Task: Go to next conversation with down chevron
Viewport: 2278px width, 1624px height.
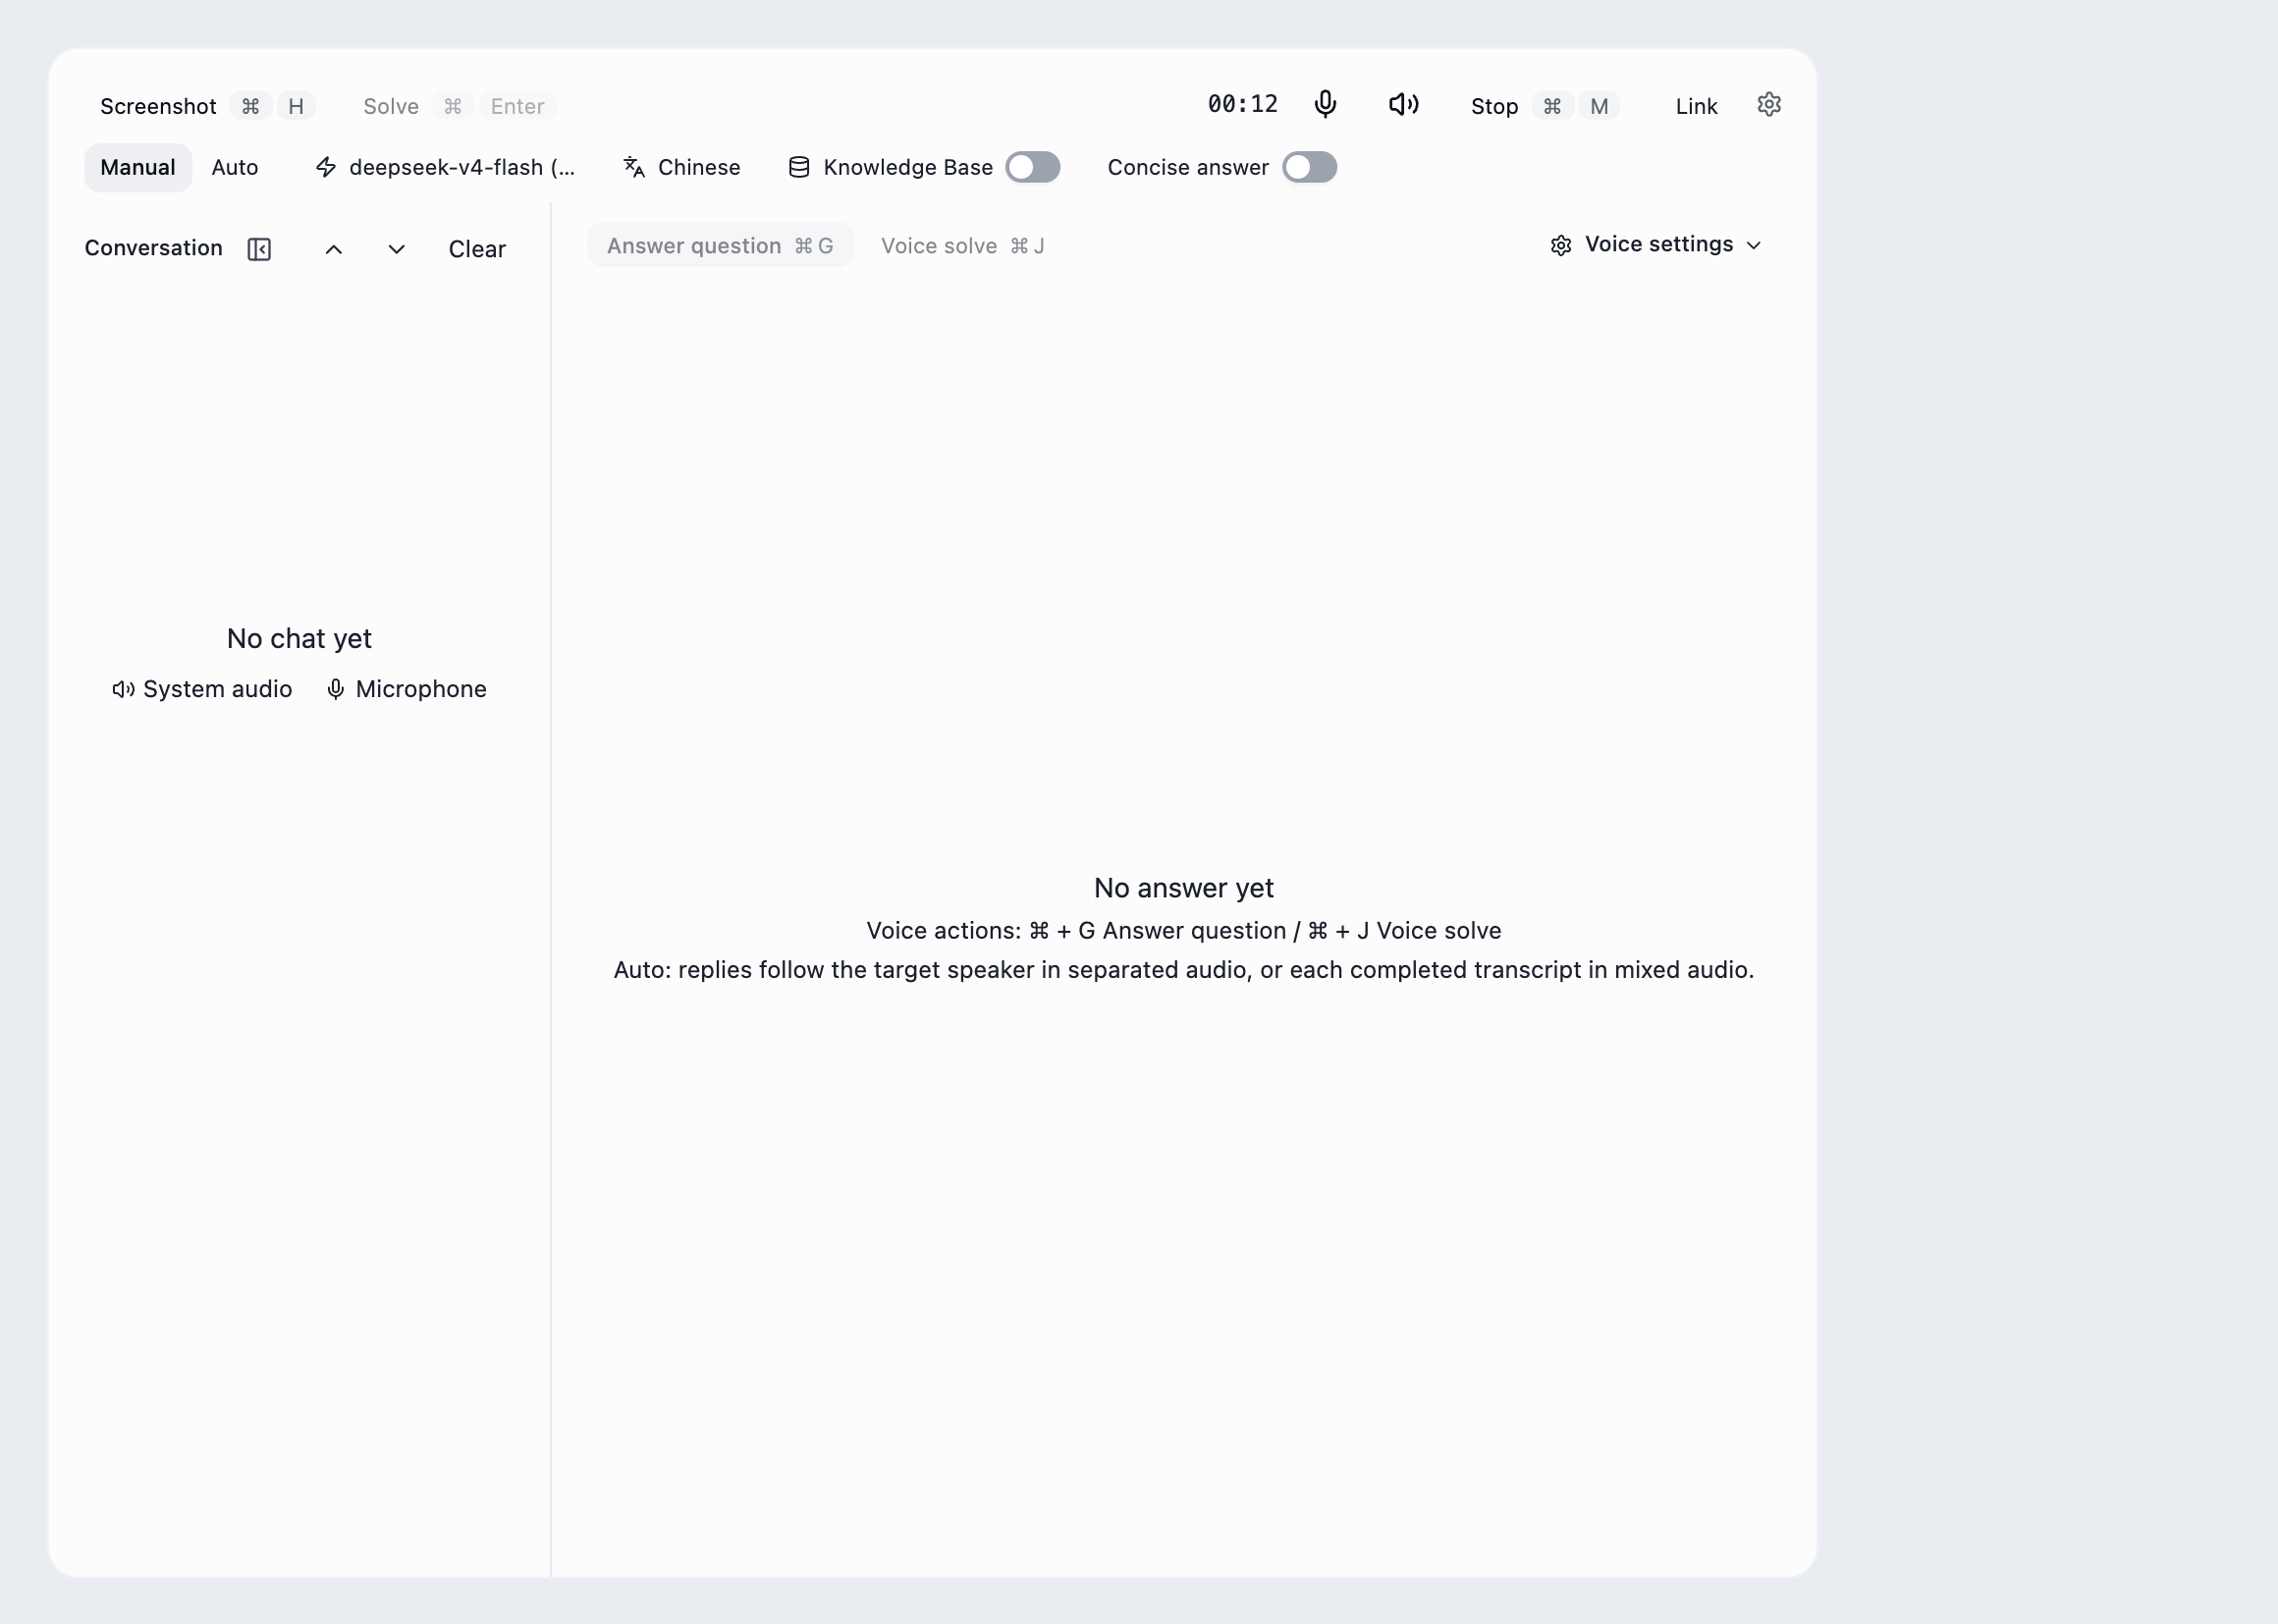Action: pos(397,249)
